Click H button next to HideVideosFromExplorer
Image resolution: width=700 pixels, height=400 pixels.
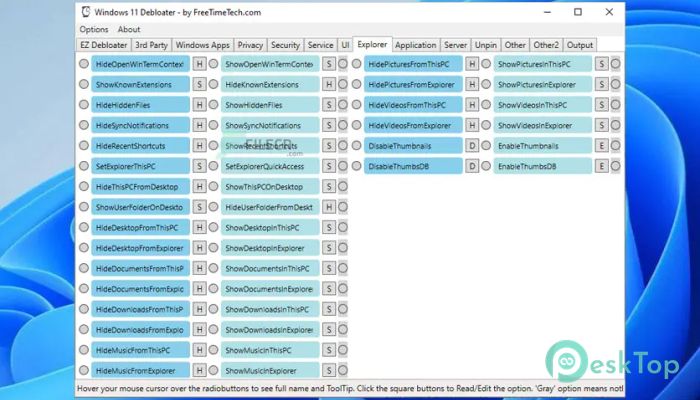472,125
